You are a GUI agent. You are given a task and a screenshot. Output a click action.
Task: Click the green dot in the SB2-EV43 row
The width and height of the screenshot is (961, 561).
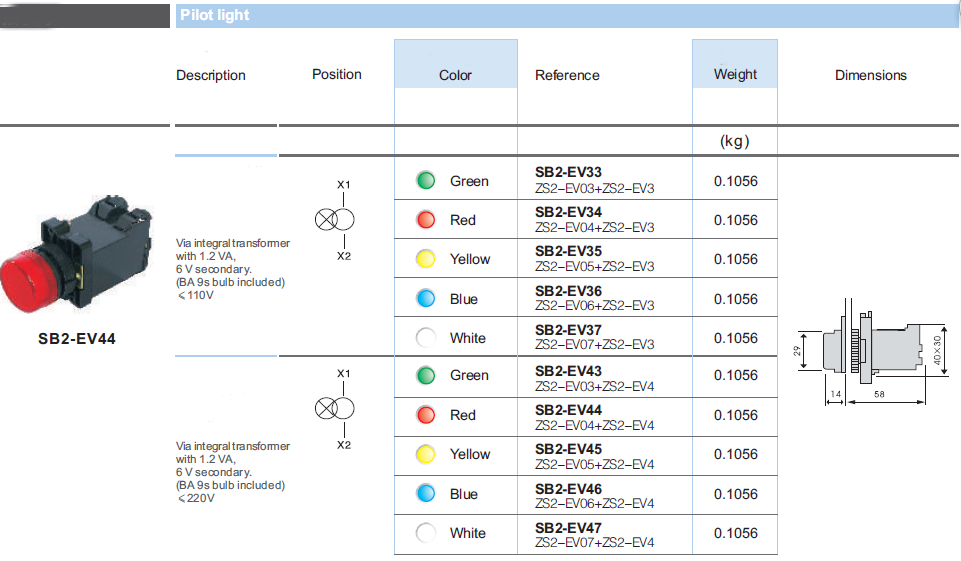click(x=425, y=375)
